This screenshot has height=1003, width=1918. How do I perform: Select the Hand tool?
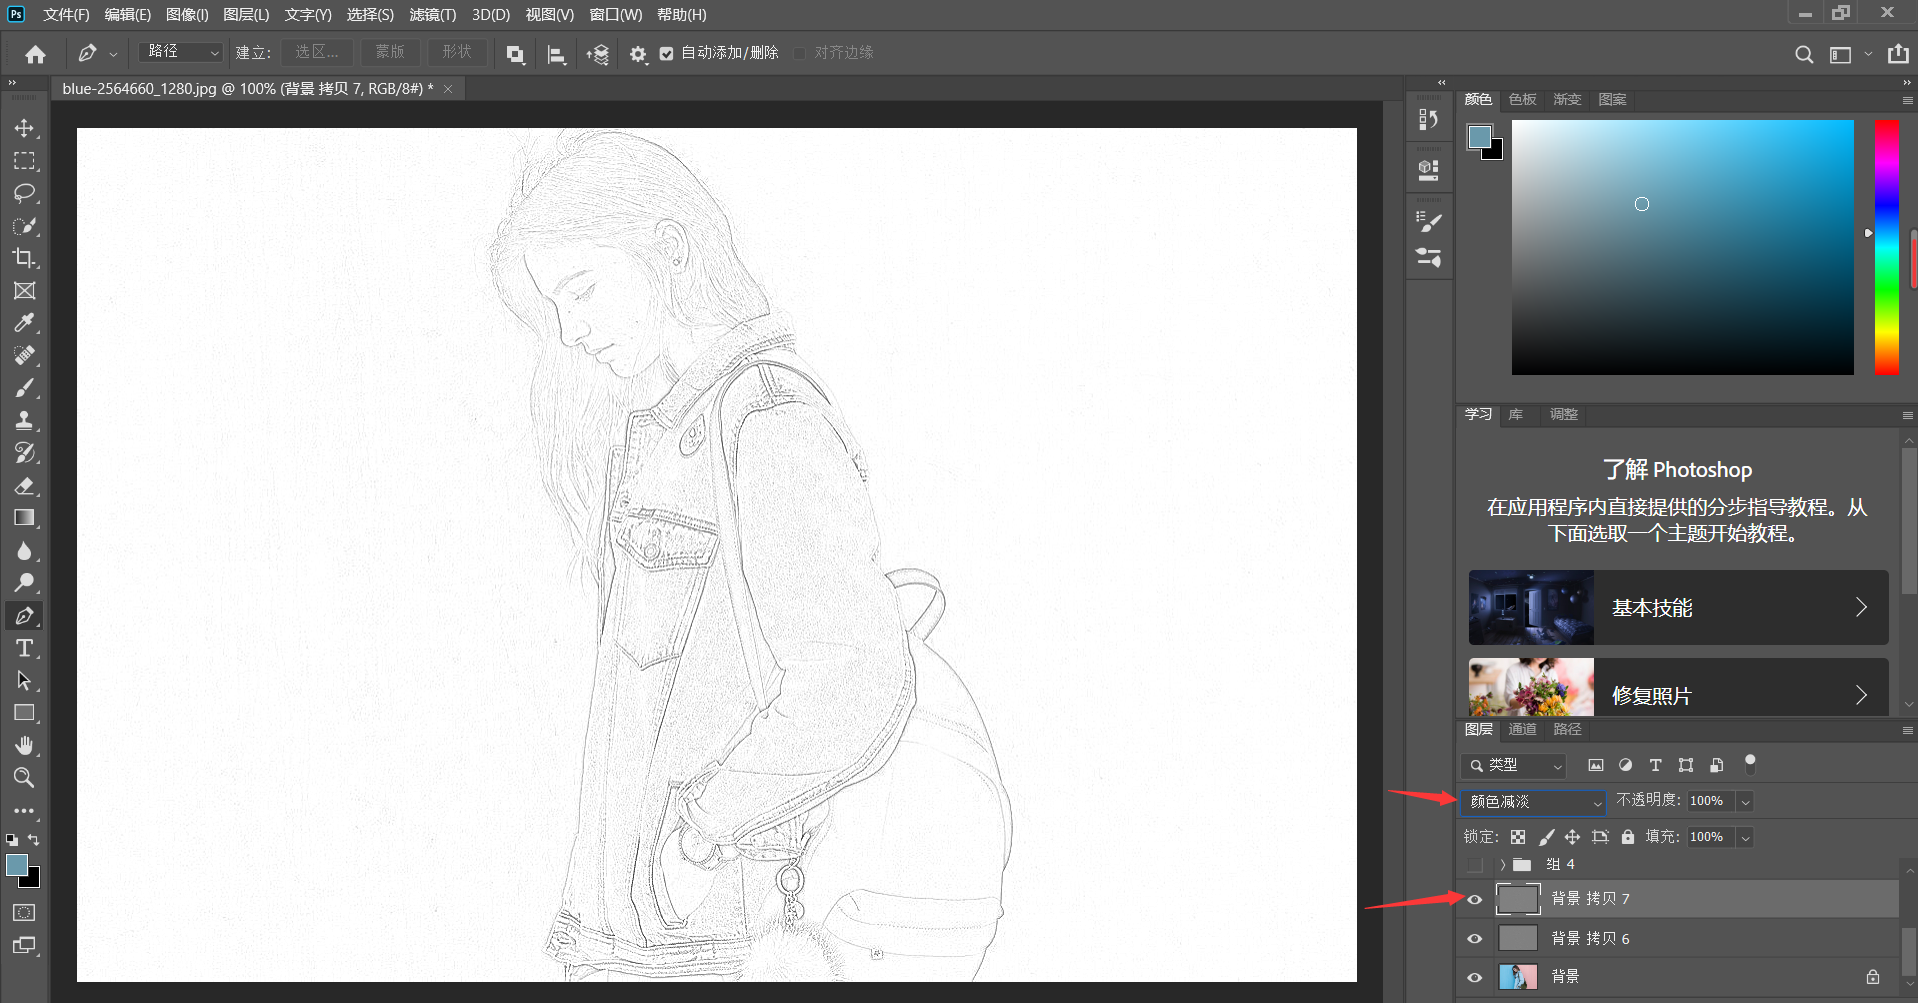[24, 745]
